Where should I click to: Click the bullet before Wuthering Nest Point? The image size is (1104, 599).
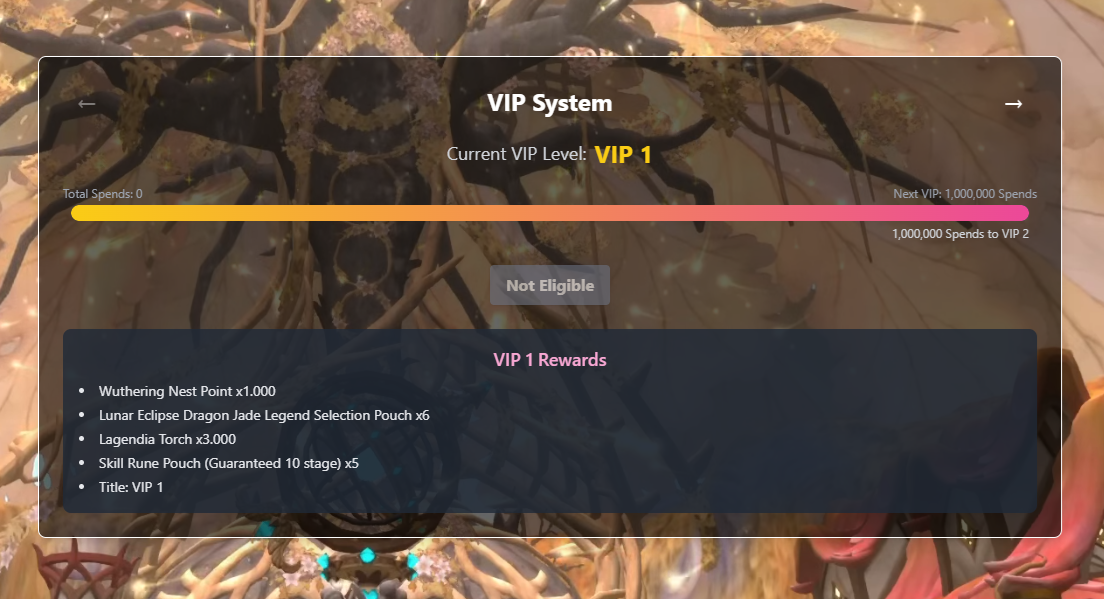pos(82,391)
